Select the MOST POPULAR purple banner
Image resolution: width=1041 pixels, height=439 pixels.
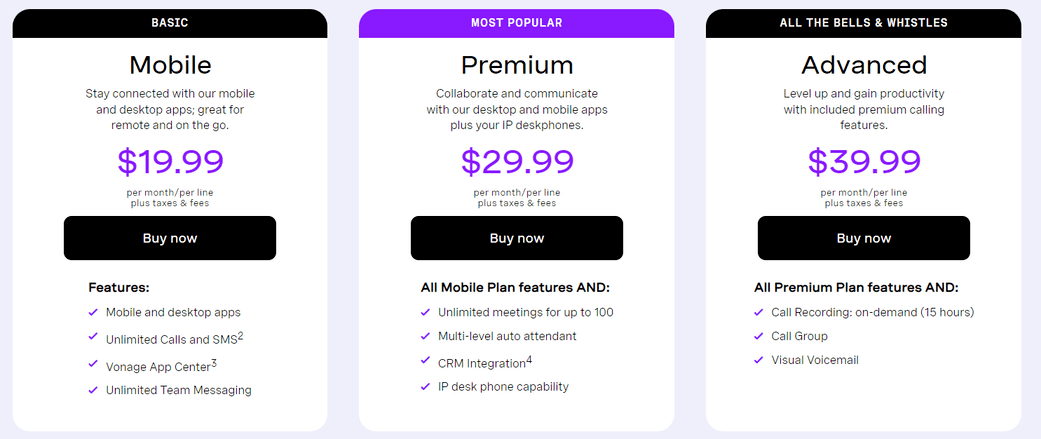[x=517, y=23]
